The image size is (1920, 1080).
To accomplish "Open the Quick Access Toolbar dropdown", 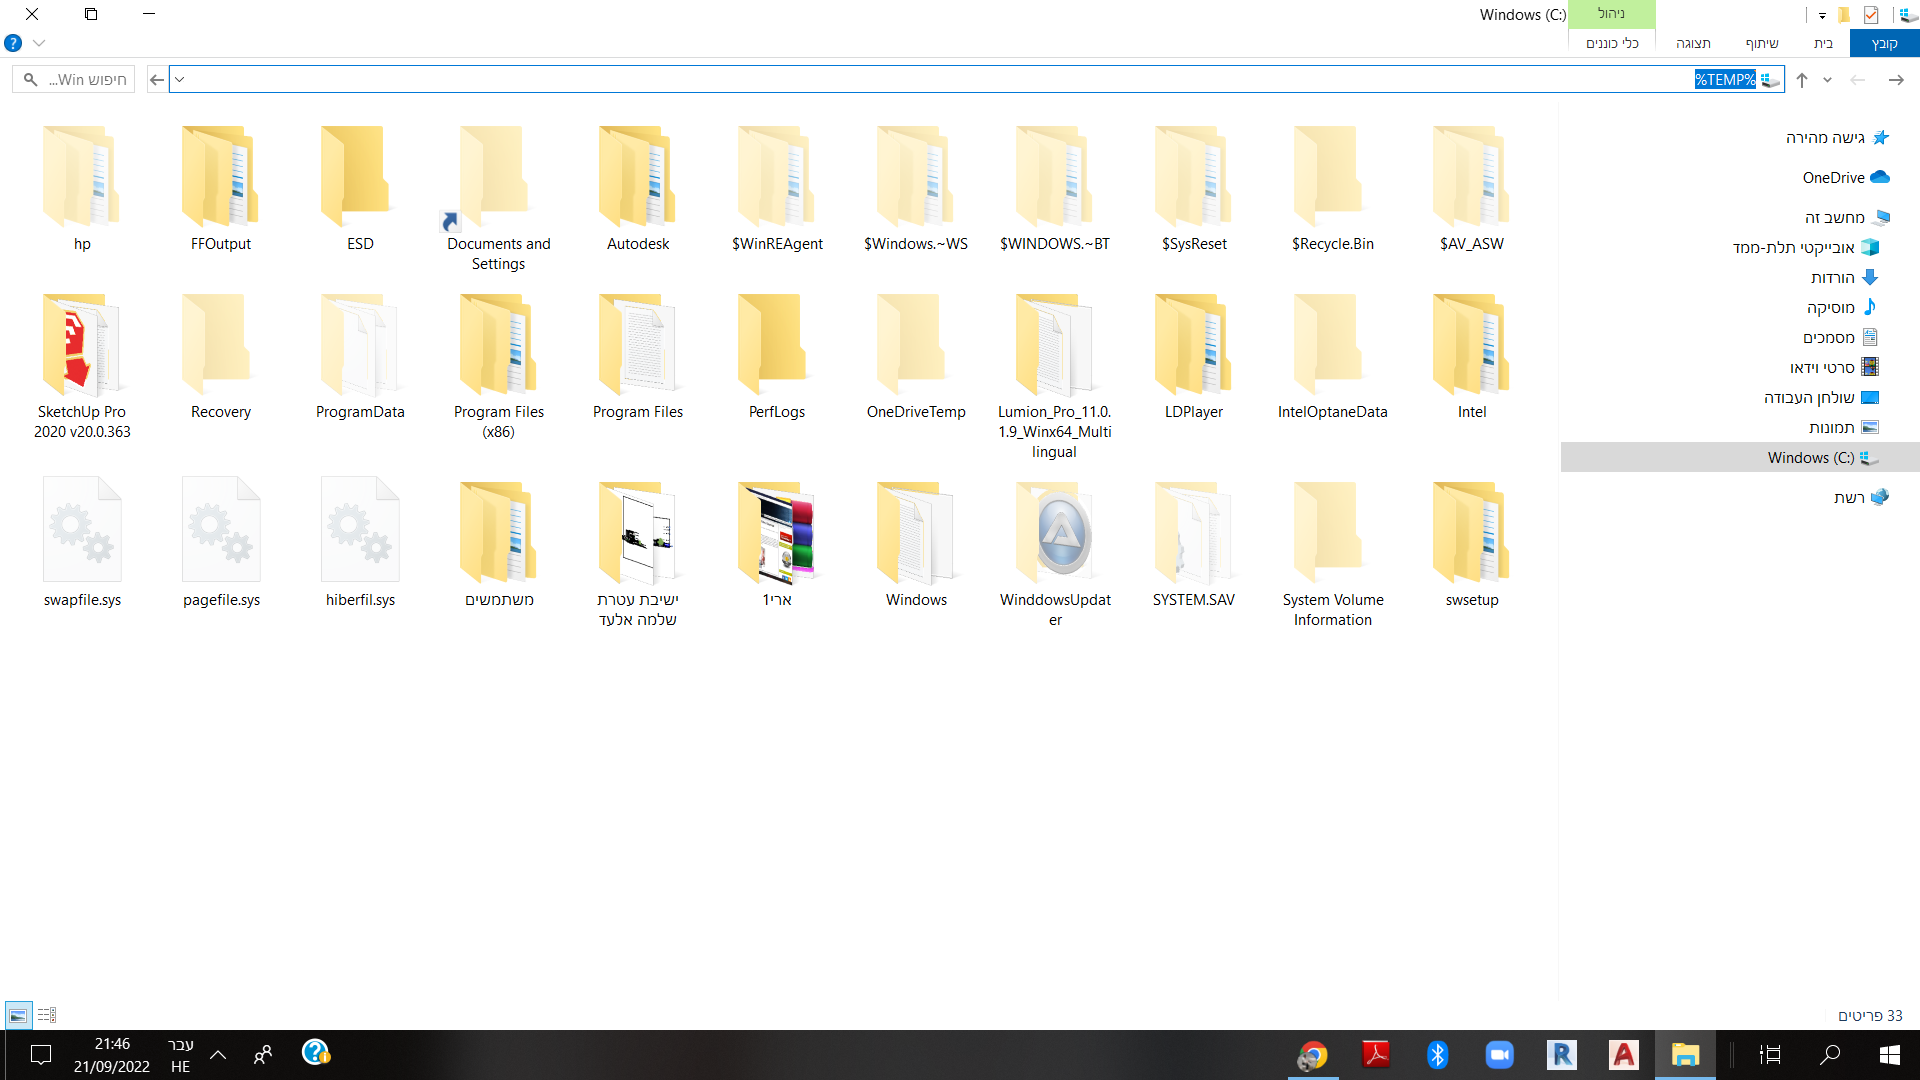I will (x=1822, y=15).
